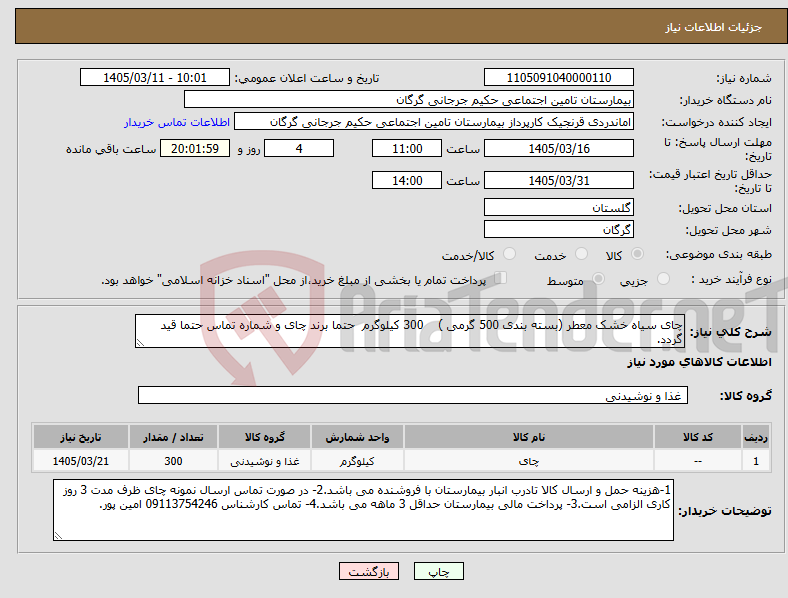The image size is (788, 598).
Task: Click the validity time field 14:00
Action: click(x=407, y=180)
